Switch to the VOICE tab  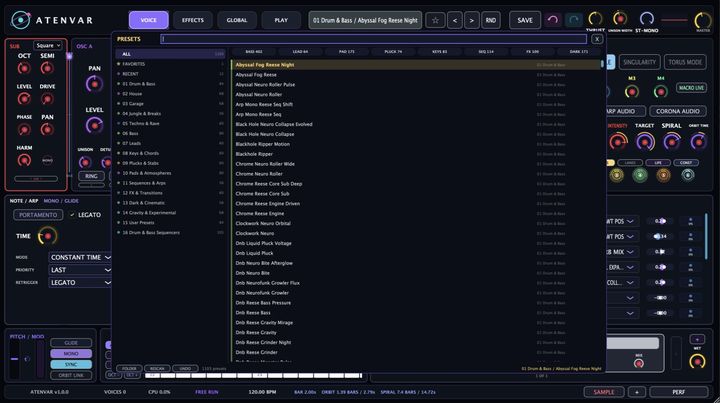click(148, 20)
